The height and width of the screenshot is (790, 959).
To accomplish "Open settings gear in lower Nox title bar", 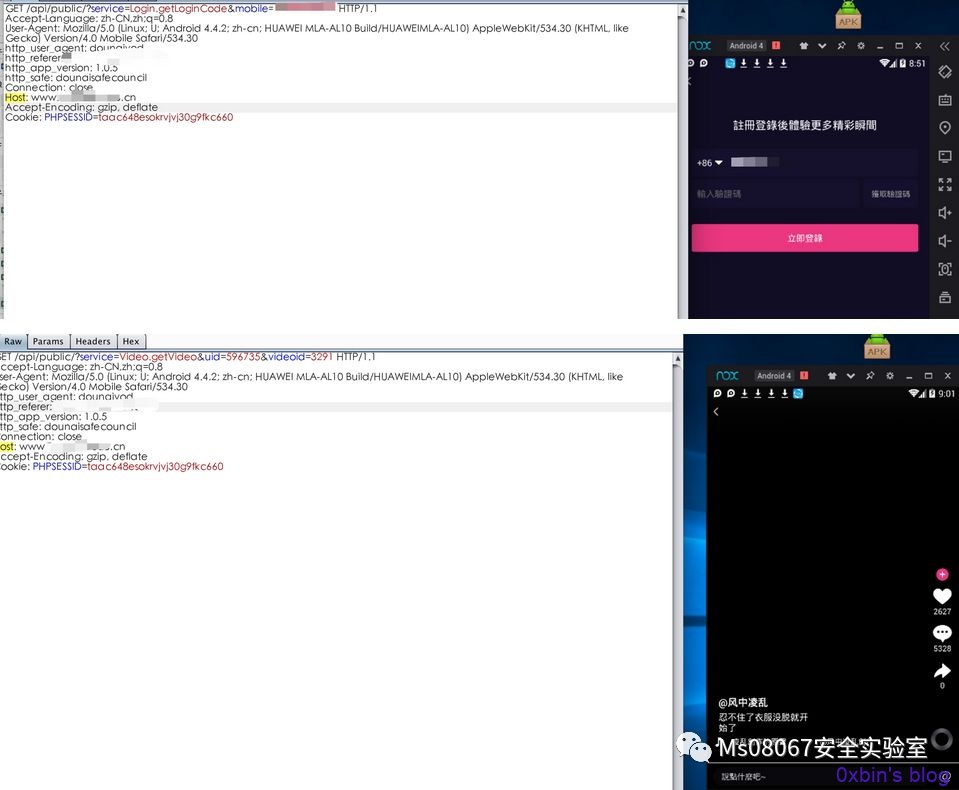I will (x=890, y=376).
